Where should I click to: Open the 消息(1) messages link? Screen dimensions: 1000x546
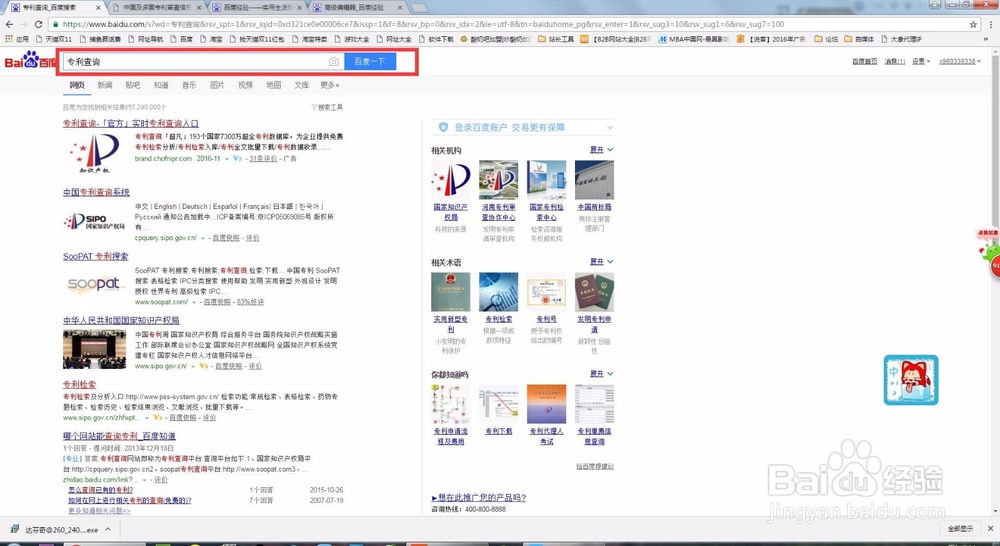(894, 62)
